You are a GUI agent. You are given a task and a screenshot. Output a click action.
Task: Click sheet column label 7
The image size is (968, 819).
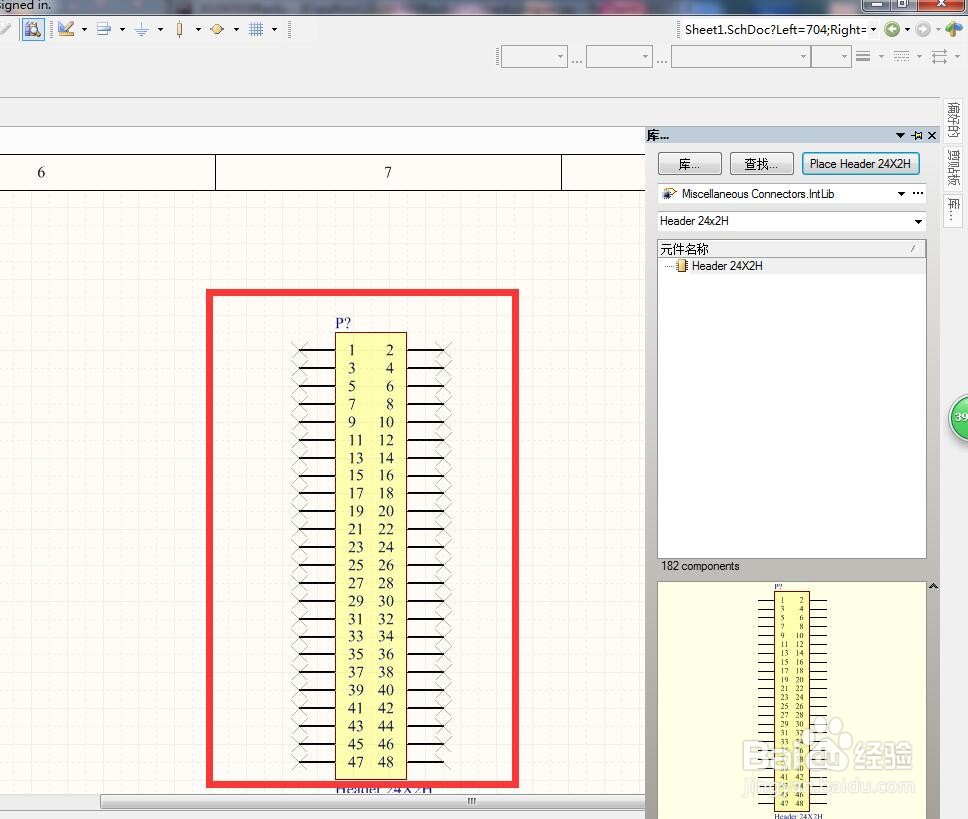point(388,172)
